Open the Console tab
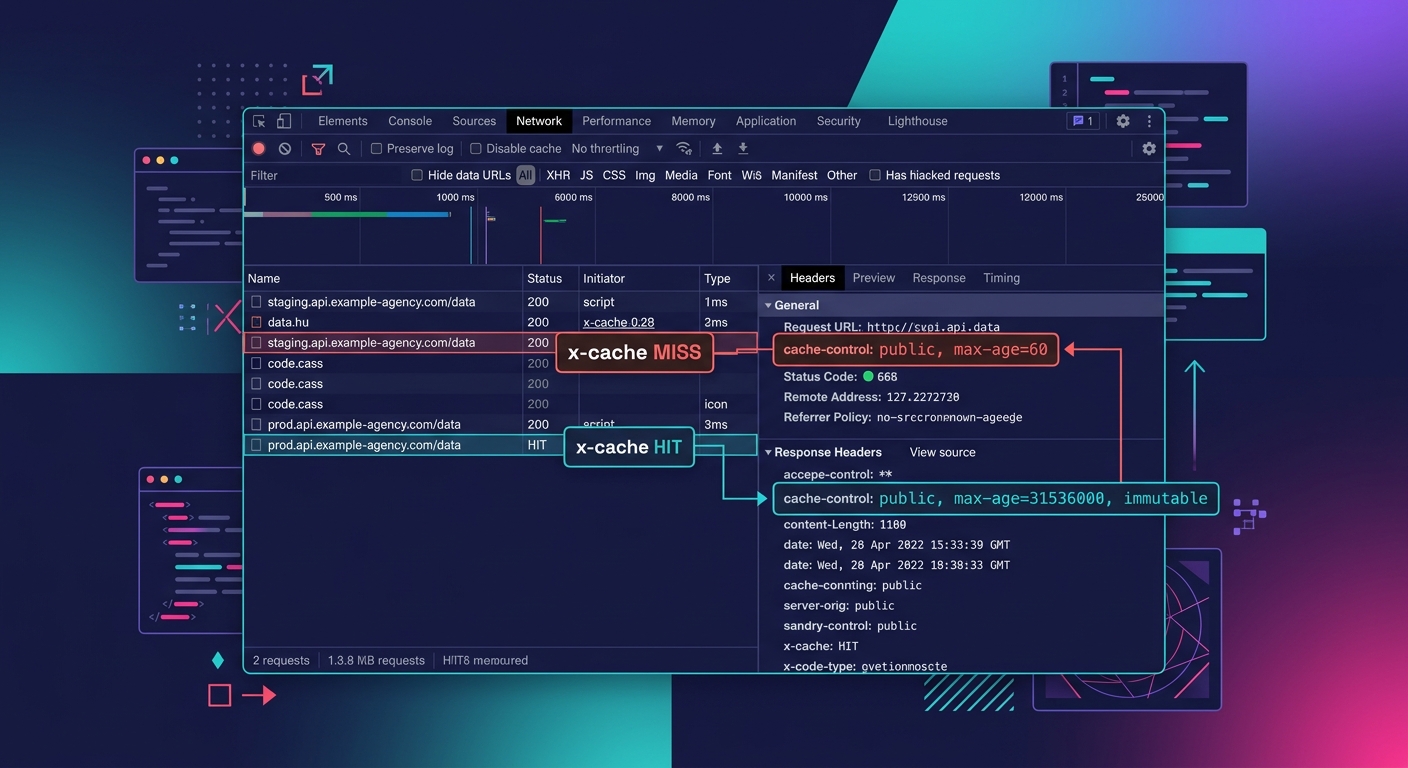The image size is (1408, 768). click(410, 121)
